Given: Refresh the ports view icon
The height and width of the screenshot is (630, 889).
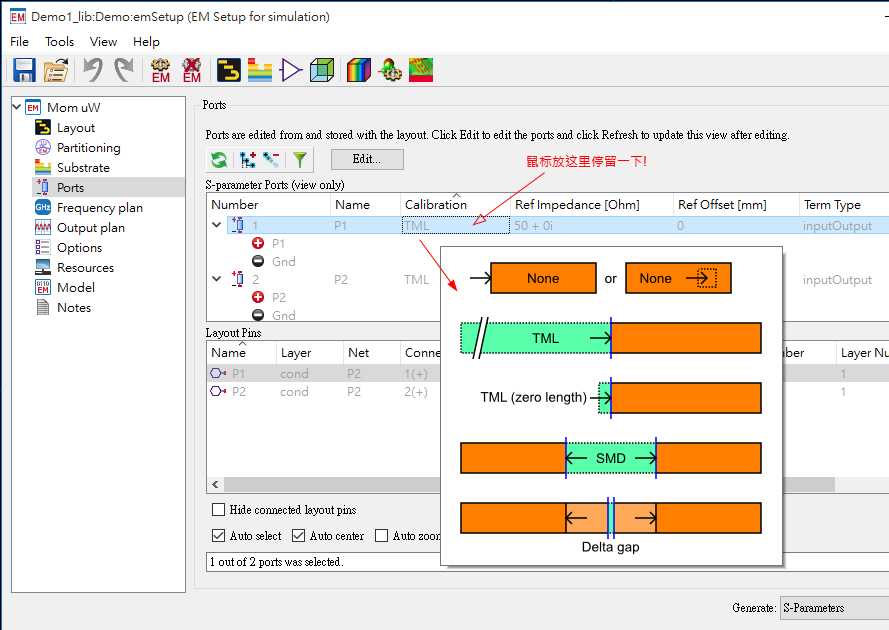Looking at the screenshot, I should point(219,160).
